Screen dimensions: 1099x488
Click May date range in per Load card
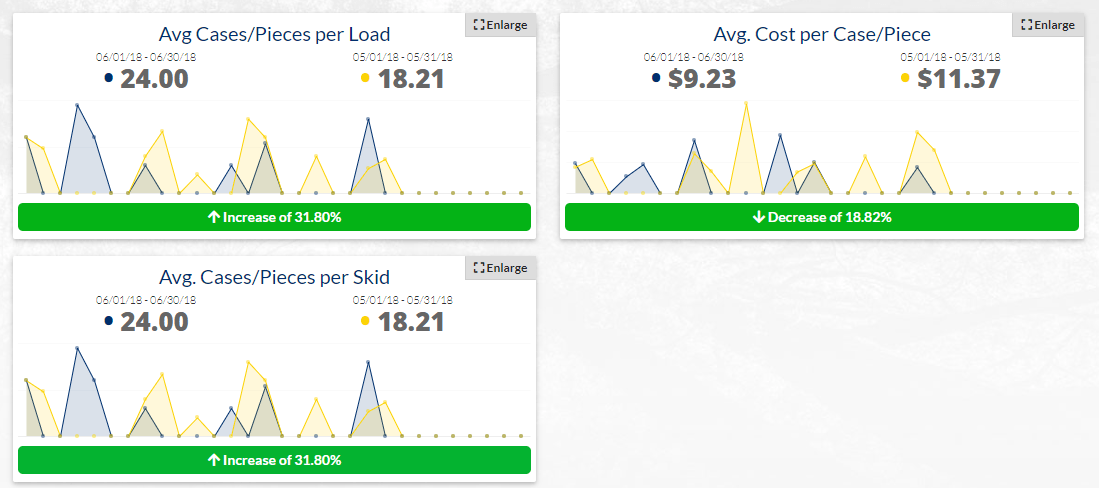tap(403, 57)
